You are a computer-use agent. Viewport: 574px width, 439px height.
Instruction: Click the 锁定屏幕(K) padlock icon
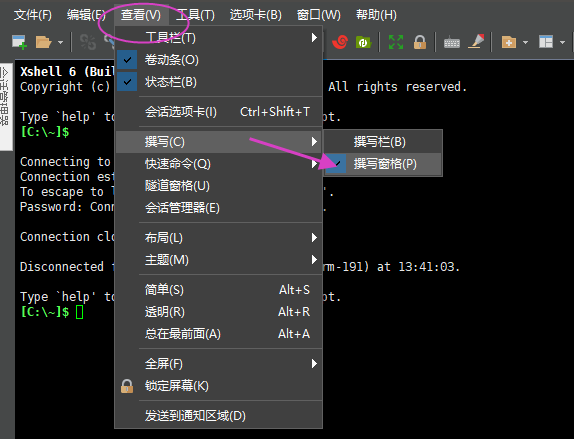pos(127,386)
